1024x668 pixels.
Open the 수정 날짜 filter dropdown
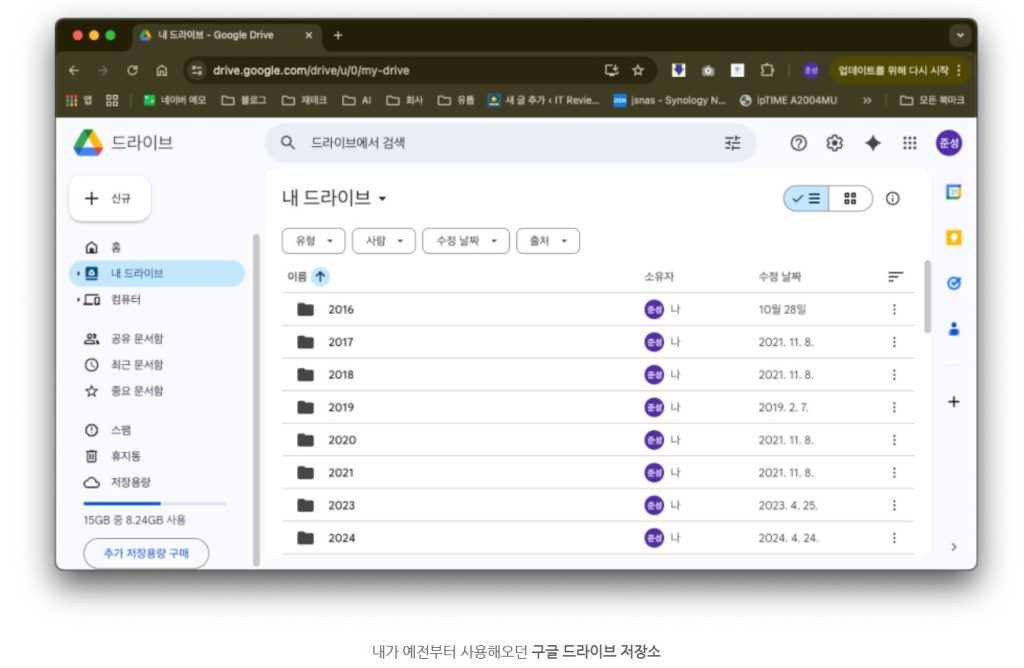point(465,241)
